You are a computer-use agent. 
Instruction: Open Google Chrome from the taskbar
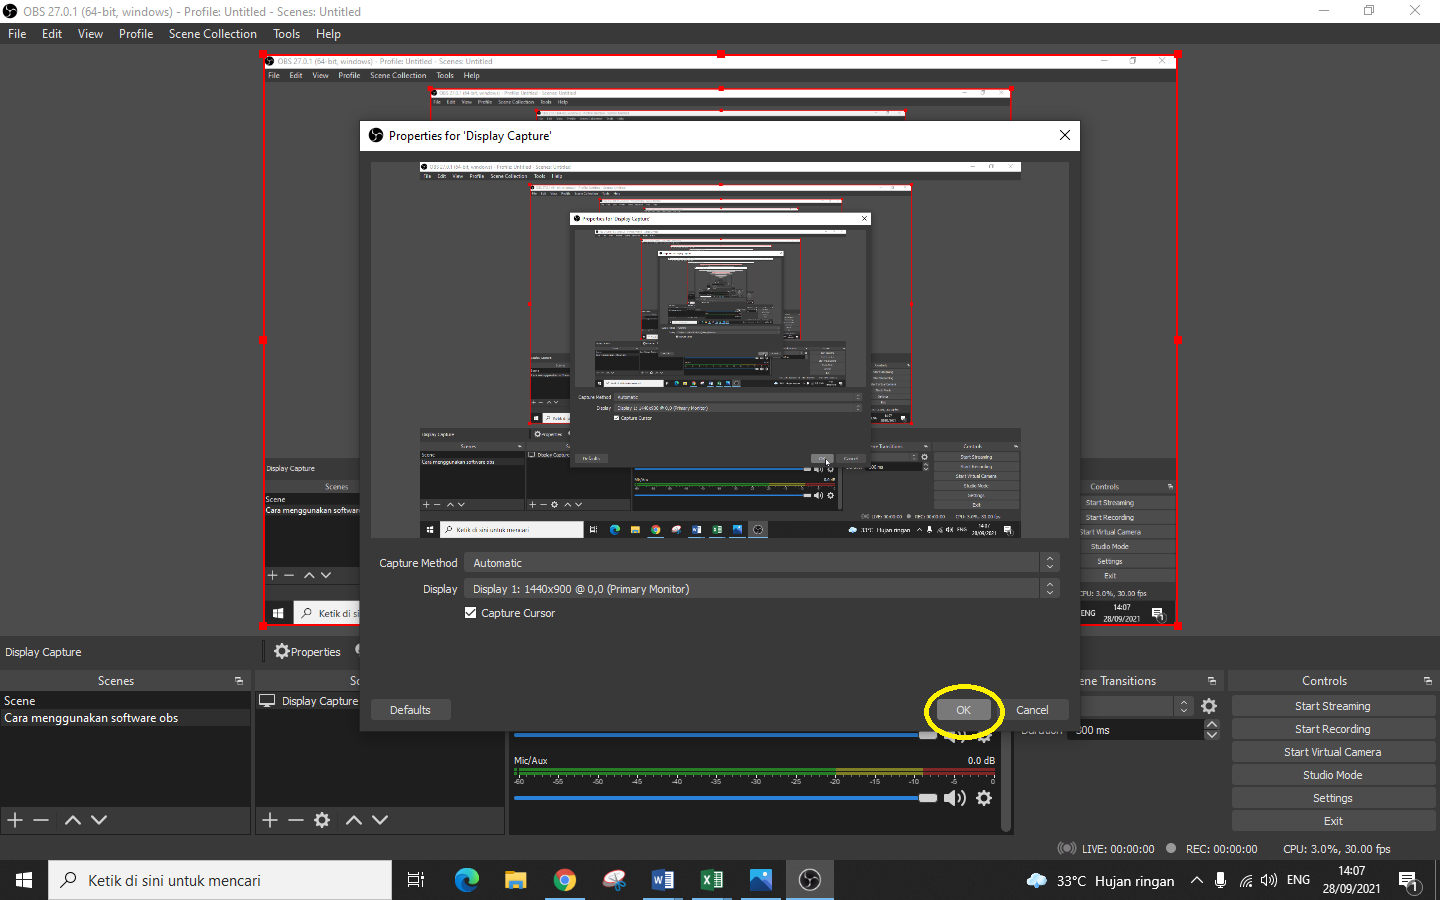565,880
